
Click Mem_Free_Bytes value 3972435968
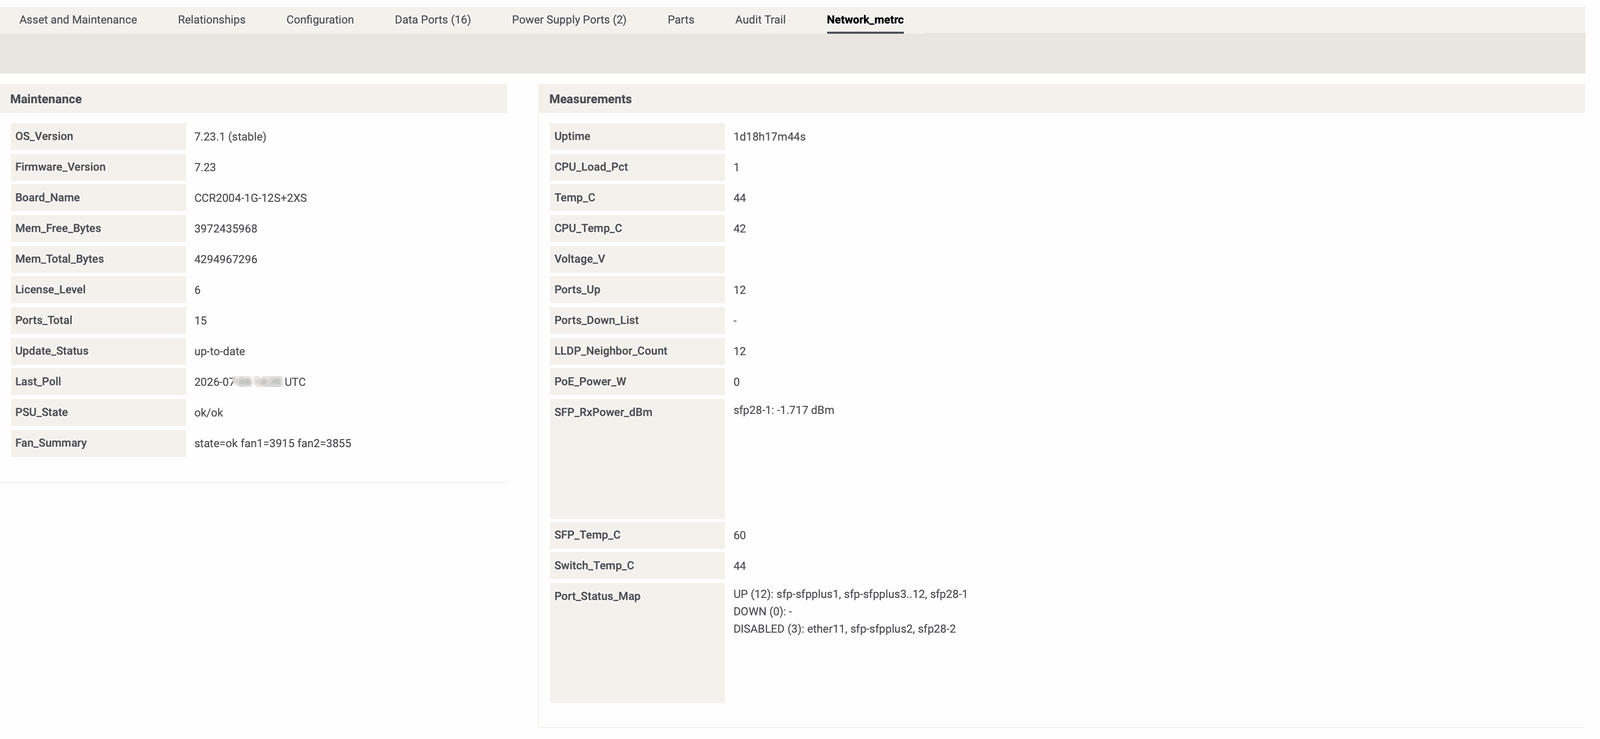(225, 229)
